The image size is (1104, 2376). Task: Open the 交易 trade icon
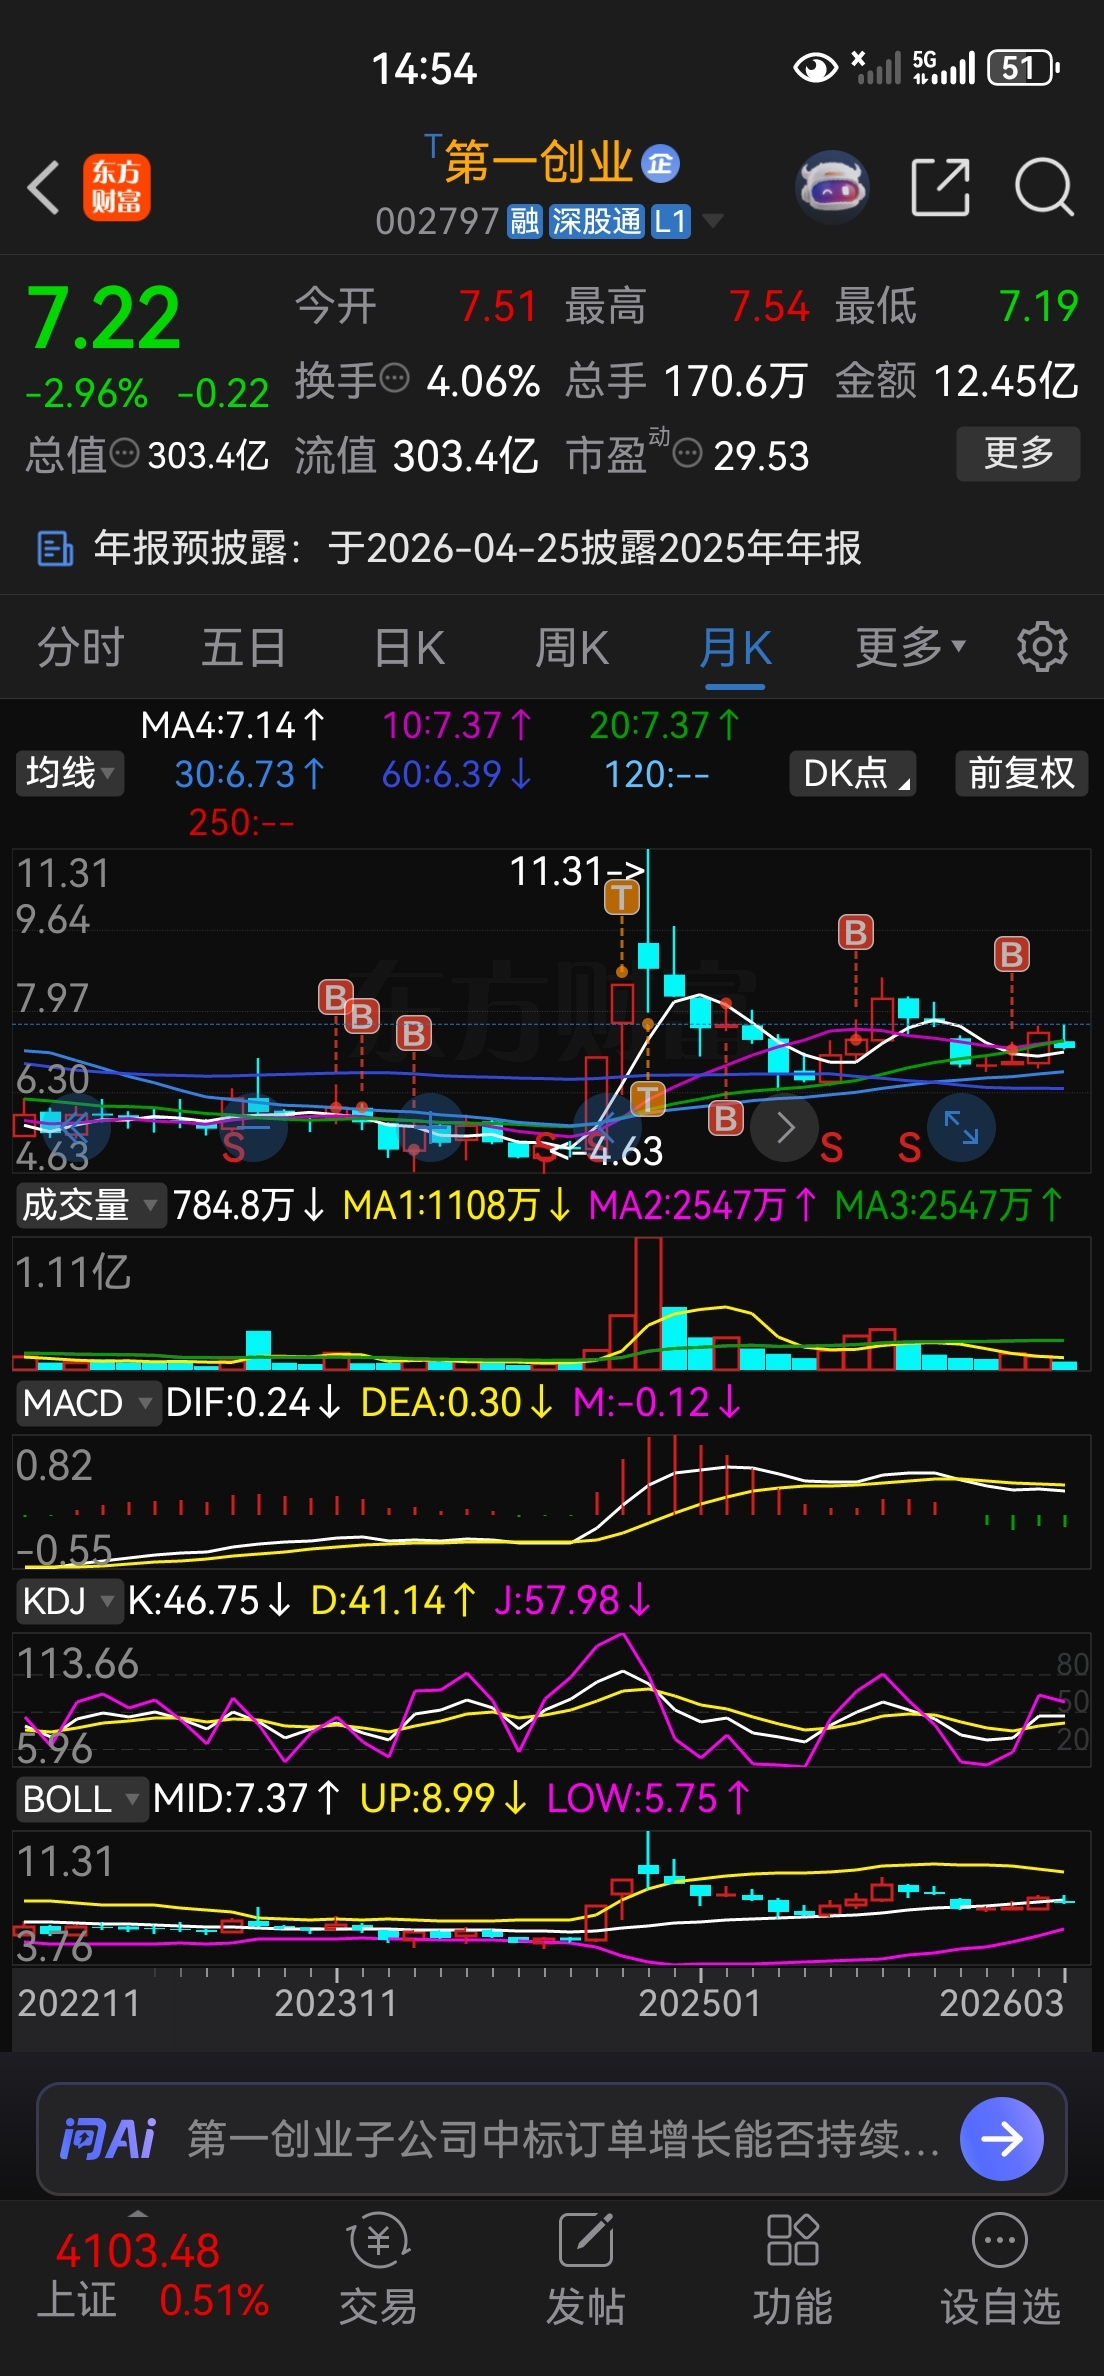pos(378,2268)
